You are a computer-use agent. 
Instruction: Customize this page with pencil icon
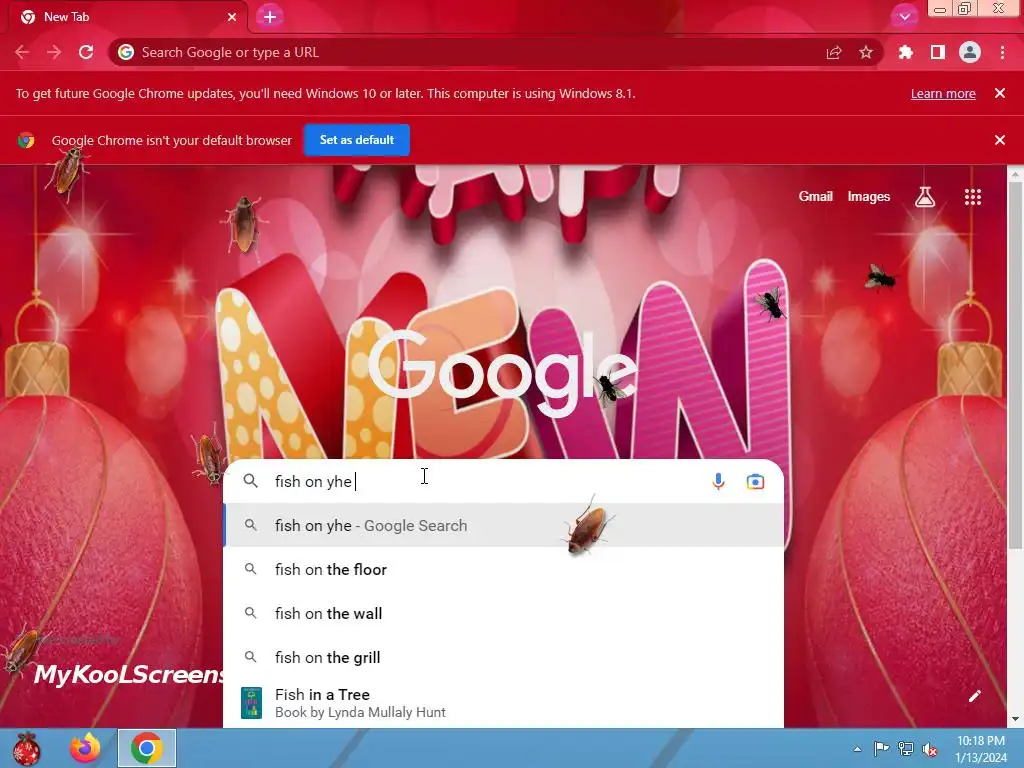point(974,696)
